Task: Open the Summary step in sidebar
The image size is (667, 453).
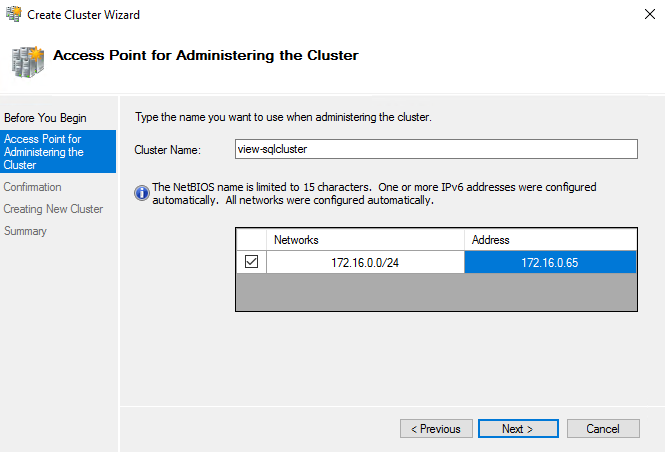Action: [x=25, y=231]
